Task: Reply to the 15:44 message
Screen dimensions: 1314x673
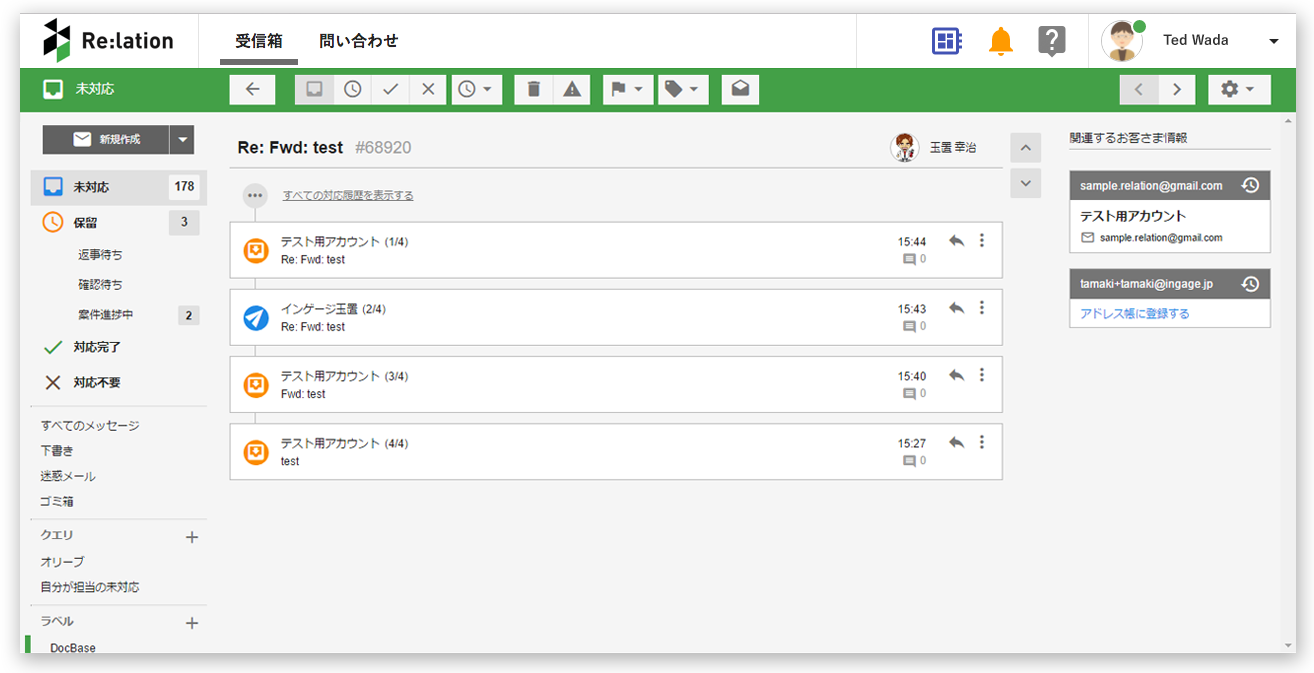Action: pyautogui.click(x=956, y=241)
